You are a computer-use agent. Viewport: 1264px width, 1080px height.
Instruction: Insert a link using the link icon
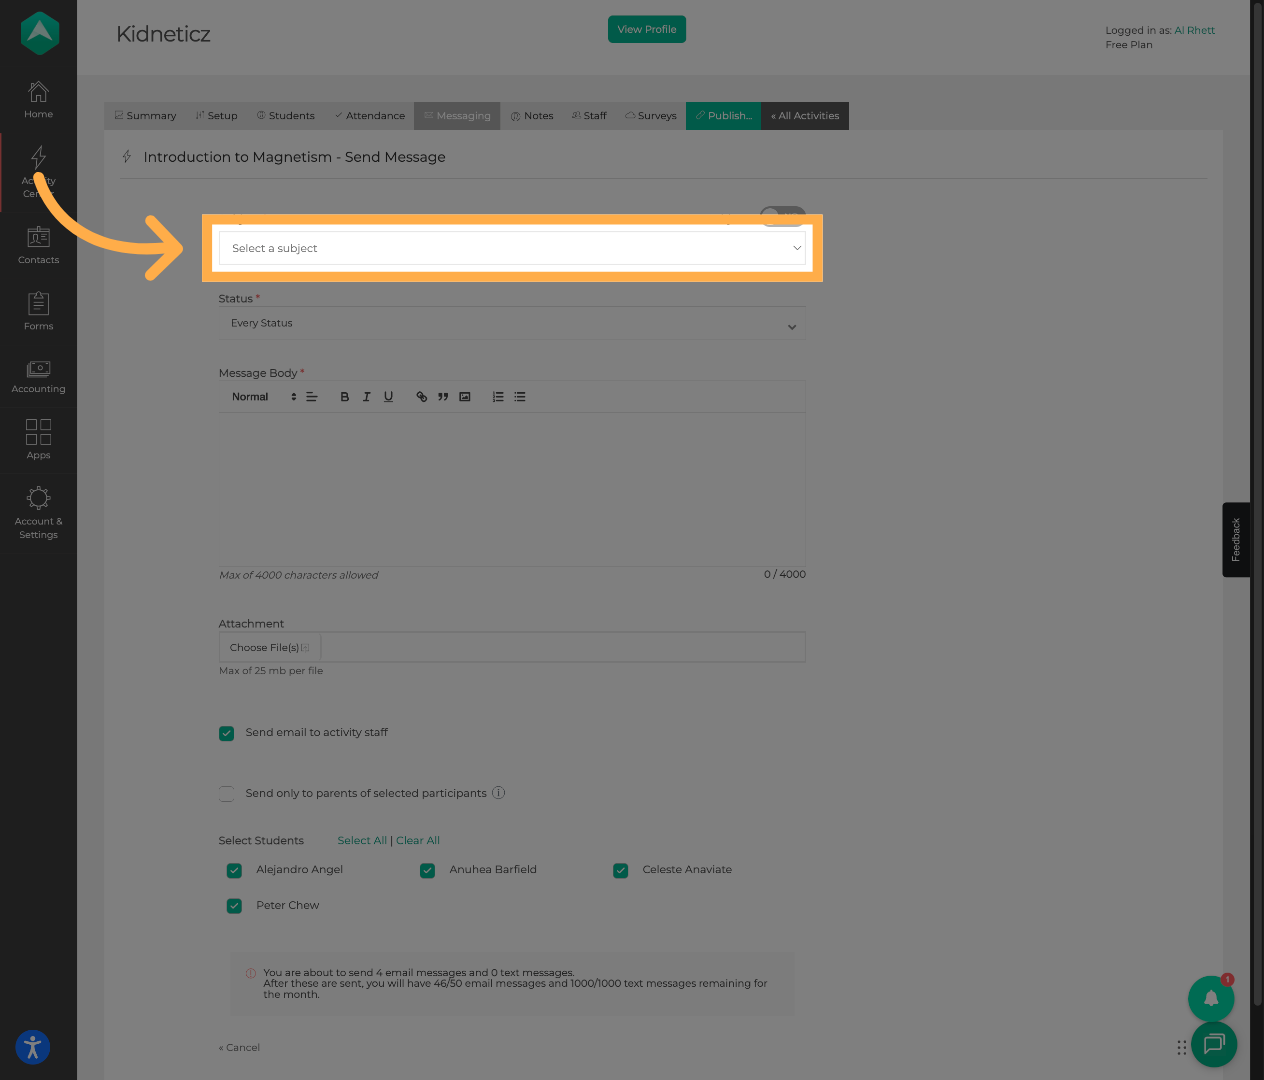(x=421, y=397)
